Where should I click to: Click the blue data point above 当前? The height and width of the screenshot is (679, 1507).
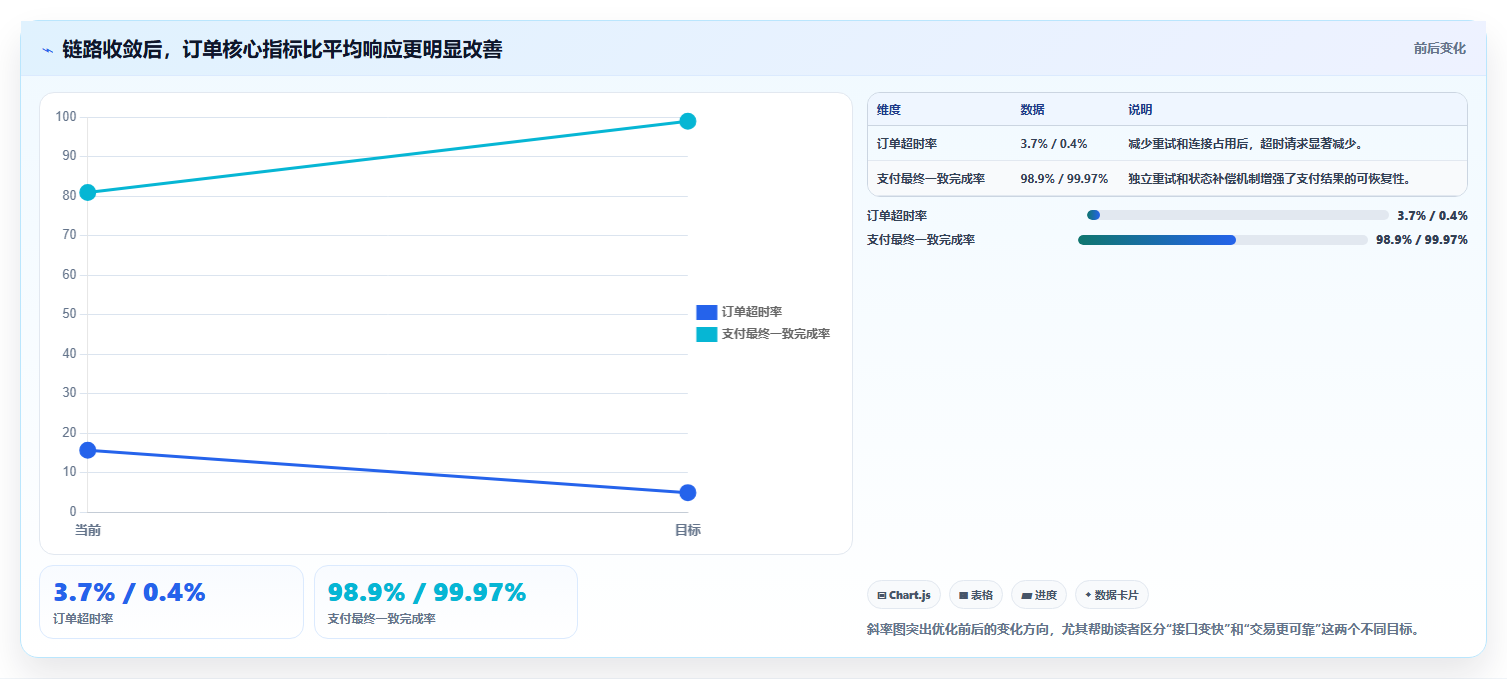(x=88, y=450)
